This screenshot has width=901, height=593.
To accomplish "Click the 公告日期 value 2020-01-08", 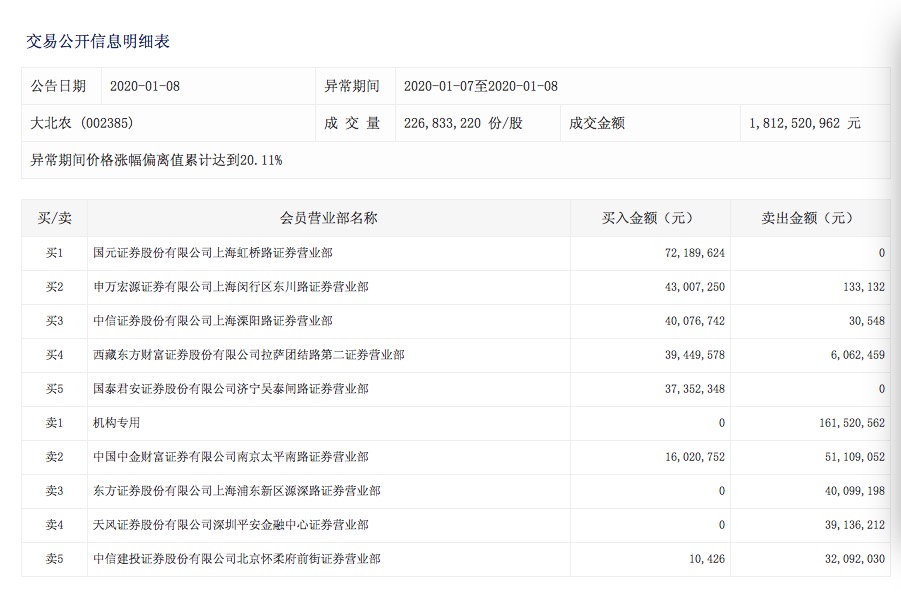I will coord(146,86).
